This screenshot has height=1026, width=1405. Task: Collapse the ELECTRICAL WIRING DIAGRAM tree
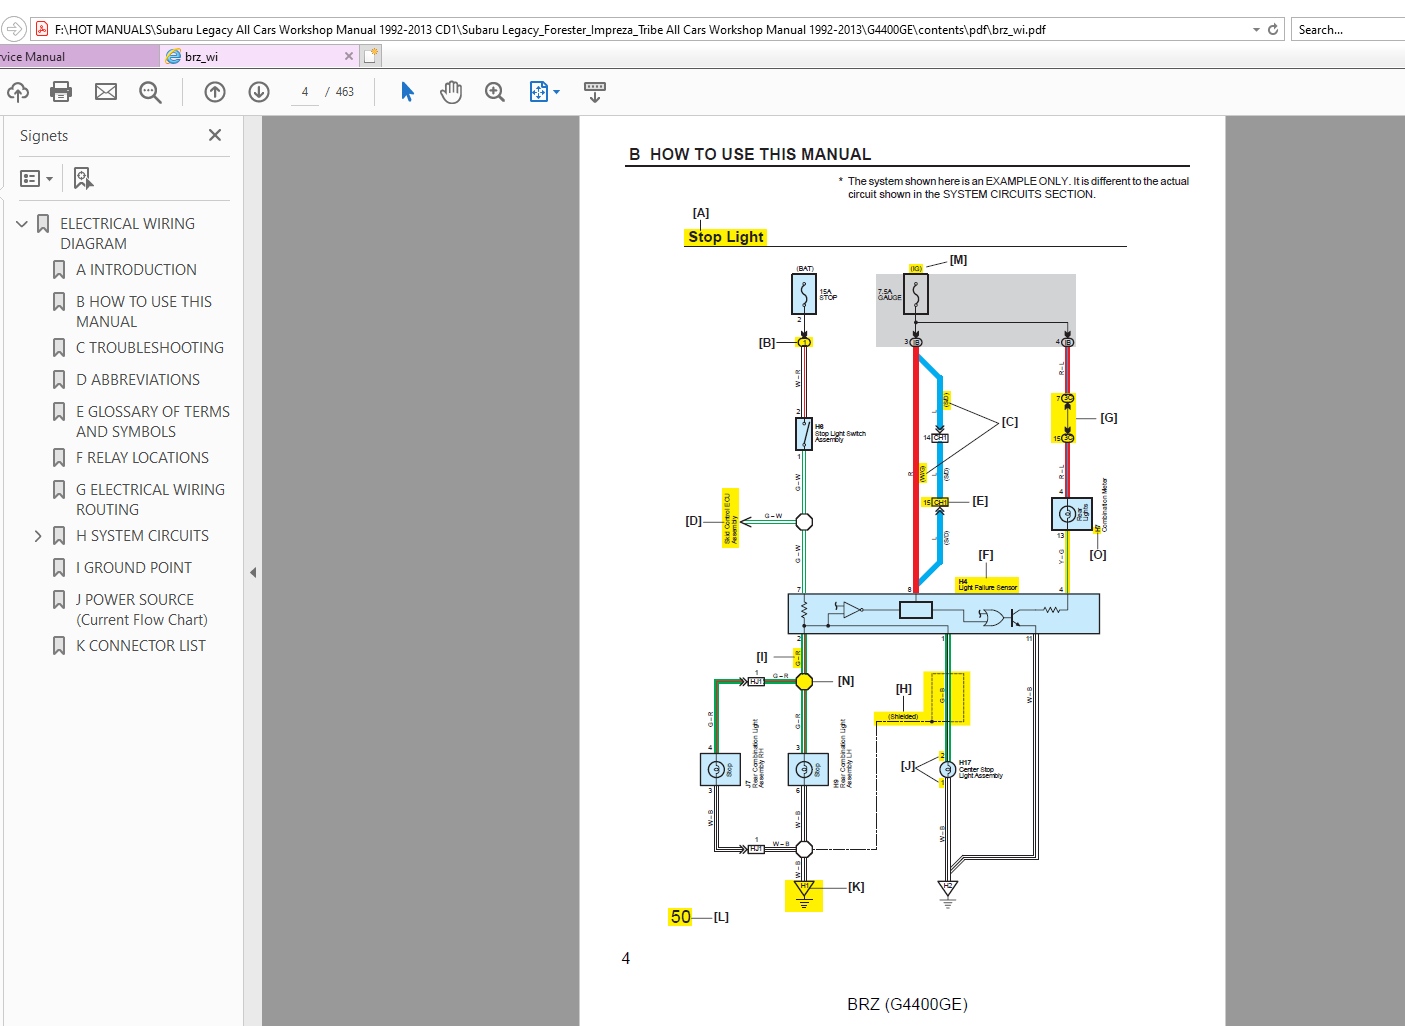[22, 224]
